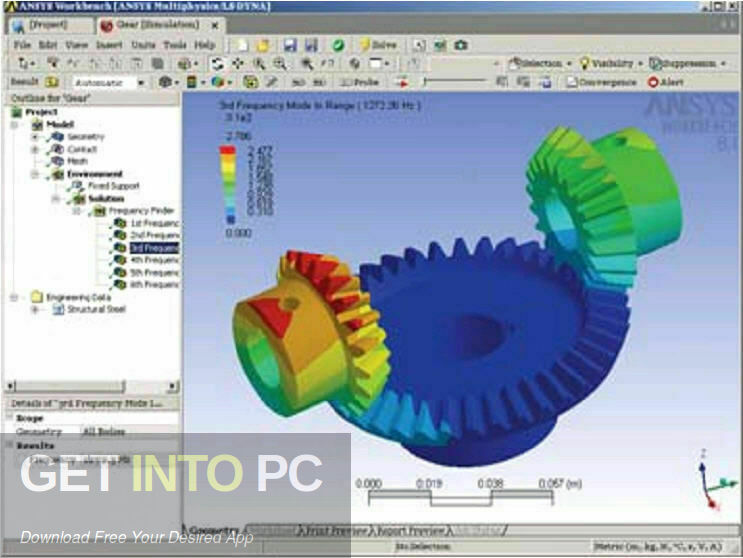743x558 pixels.
Task: Expand the Structural Steel node
Action: pos(35,310)
